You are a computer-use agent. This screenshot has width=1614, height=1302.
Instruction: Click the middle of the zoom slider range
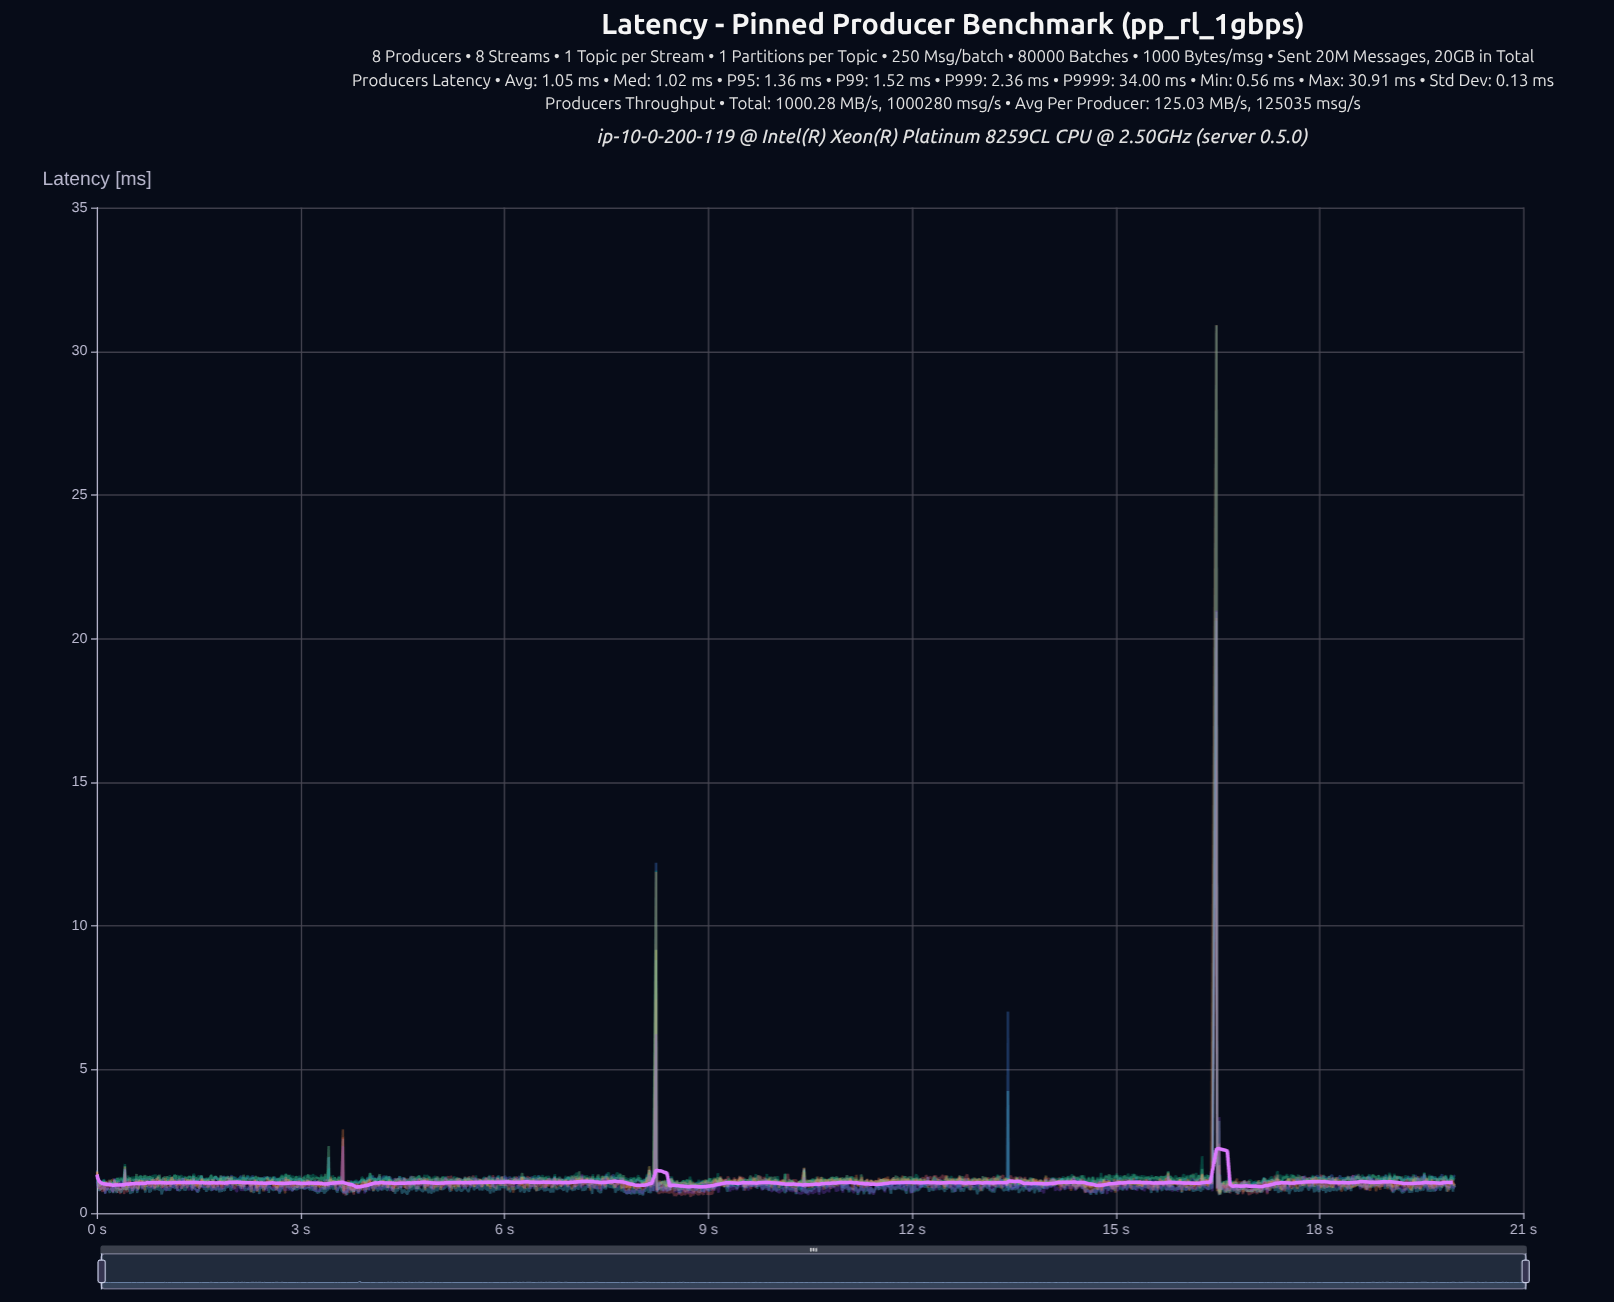pos(813,1271)
